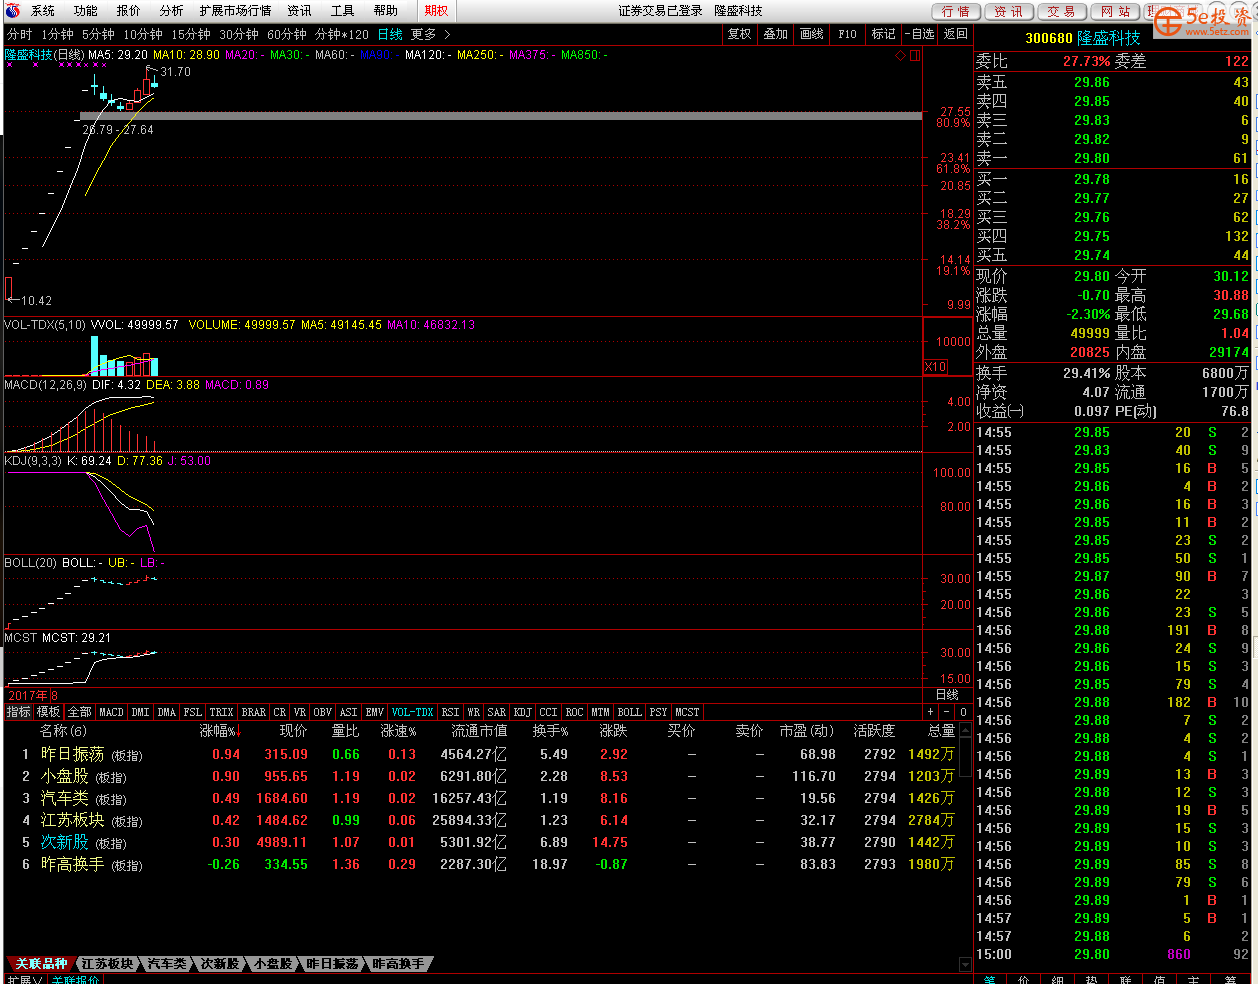Click the stock title 300680 隆盛科技

coord(1083,38)
